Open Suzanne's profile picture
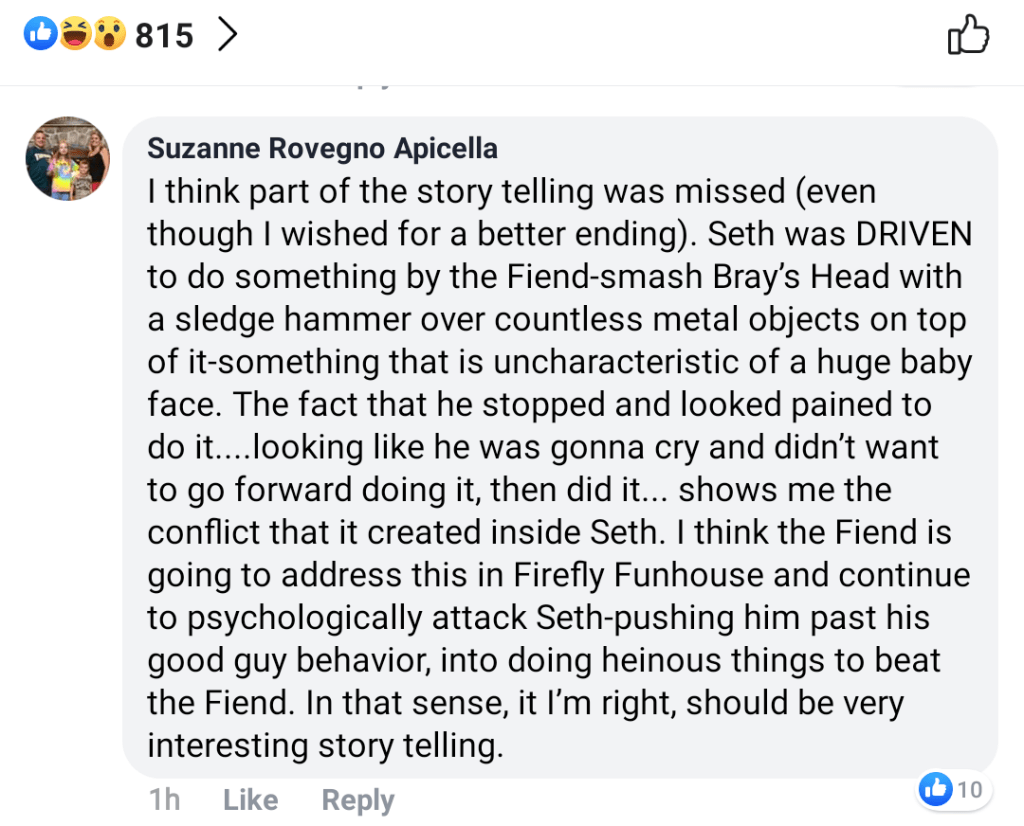This screenshot has width=1024, height=826. point(68,159)
